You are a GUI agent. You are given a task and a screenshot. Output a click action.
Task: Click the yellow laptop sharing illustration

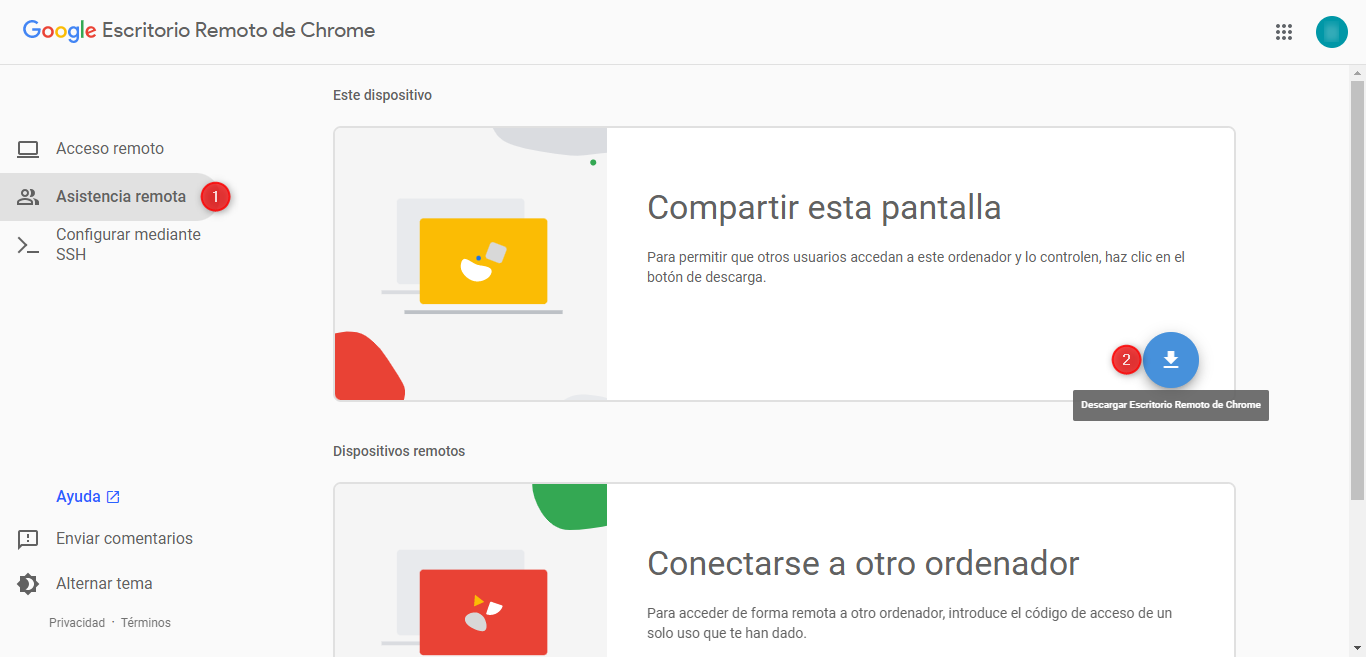click(483, 261)
